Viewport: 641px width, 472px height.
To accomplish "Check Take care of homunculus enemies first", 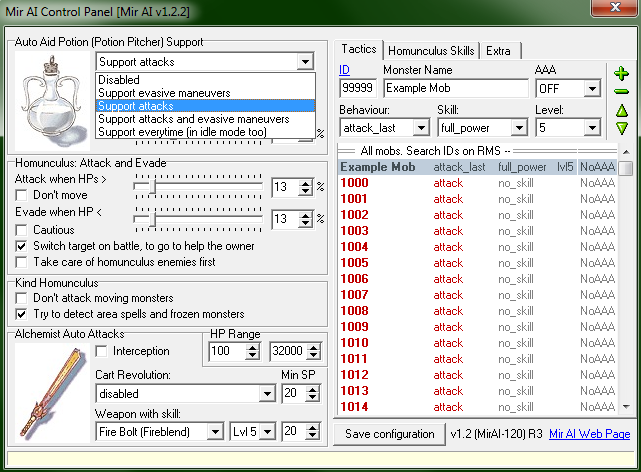I will (x=21, y=262).
